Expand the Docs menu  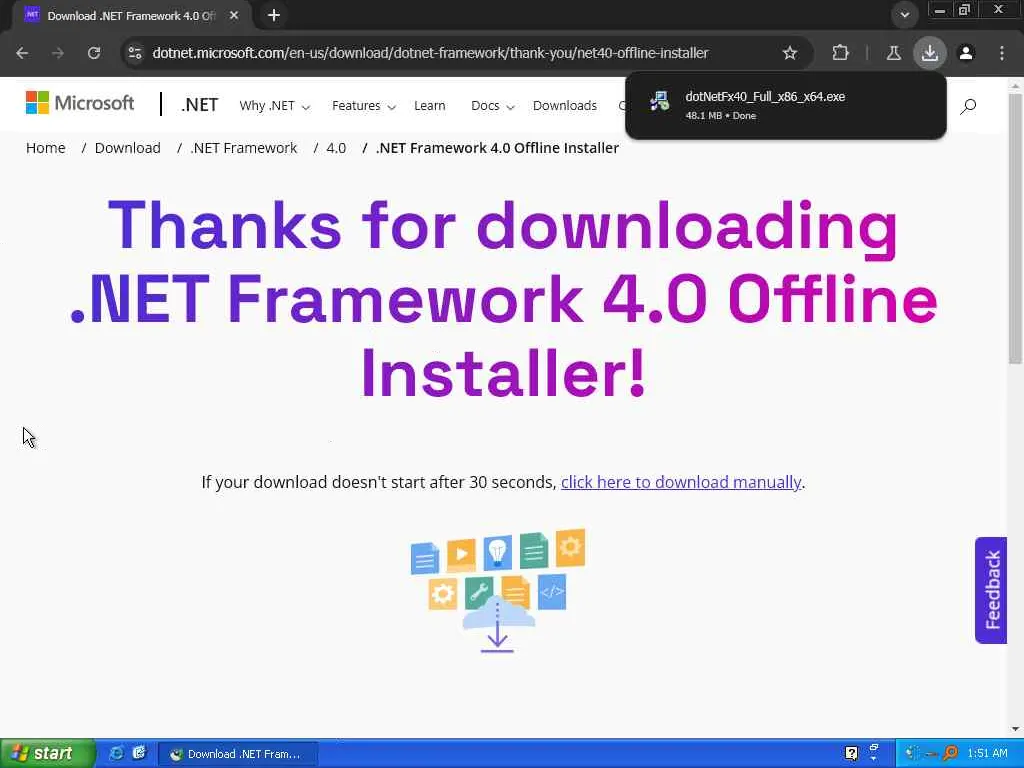point(492,106)
